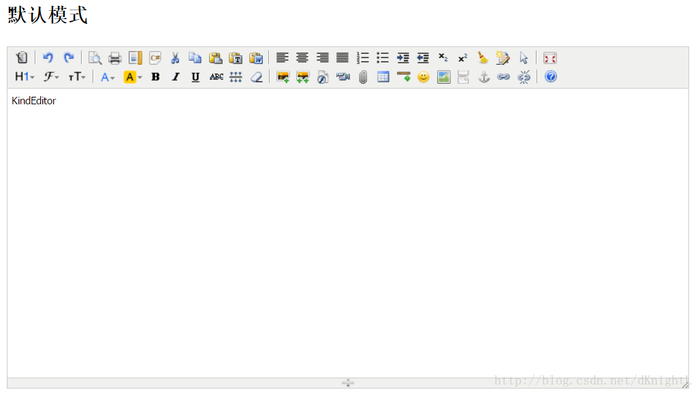Open yellow background highlight color picker

(133, 77)
